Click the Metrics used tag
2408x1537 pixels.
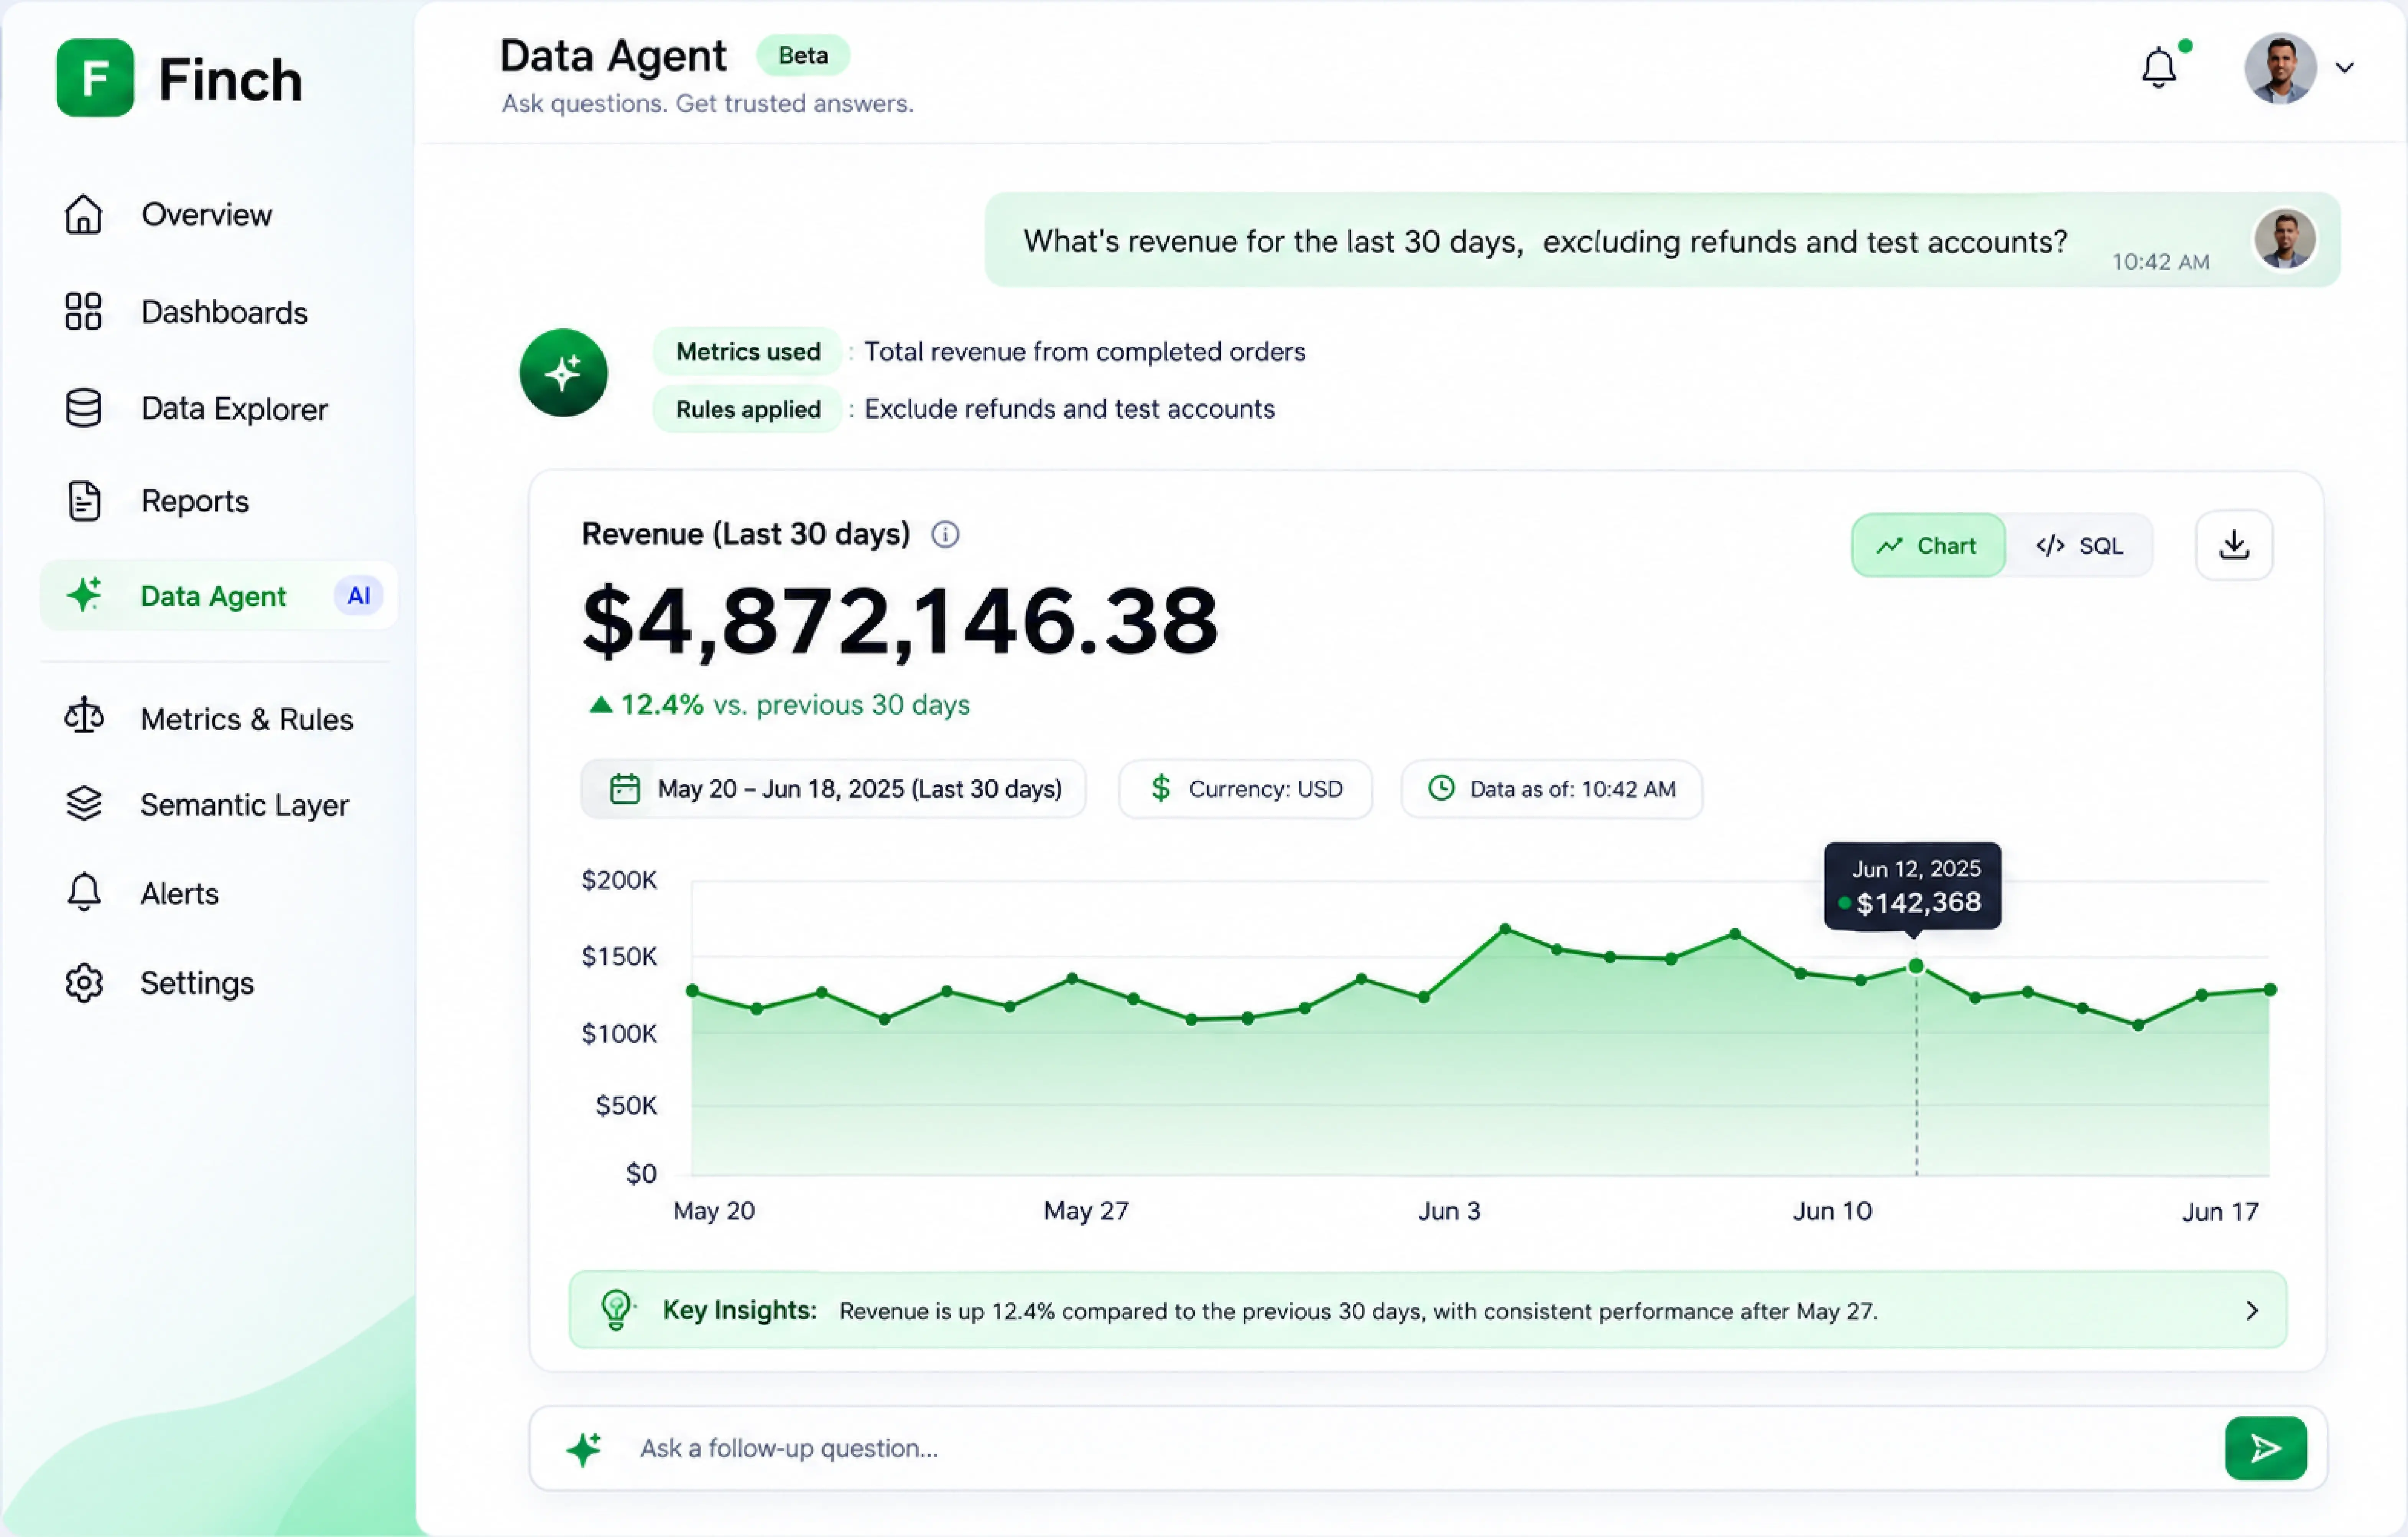748,352
